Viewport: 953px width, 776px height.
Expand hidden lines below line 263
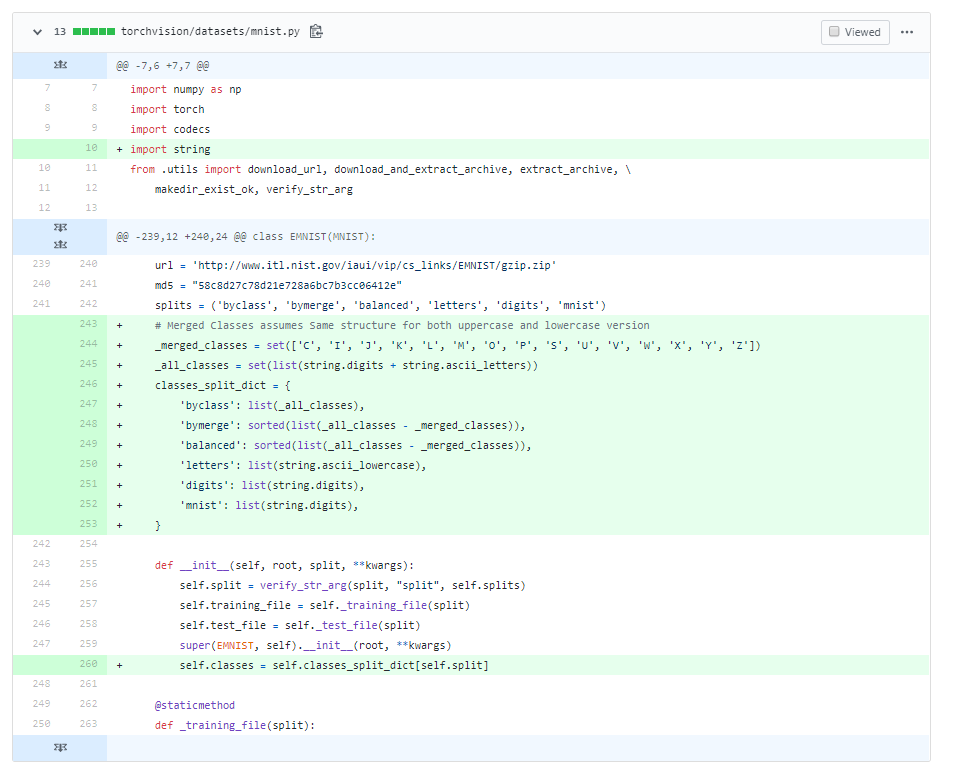click(59, 747)
